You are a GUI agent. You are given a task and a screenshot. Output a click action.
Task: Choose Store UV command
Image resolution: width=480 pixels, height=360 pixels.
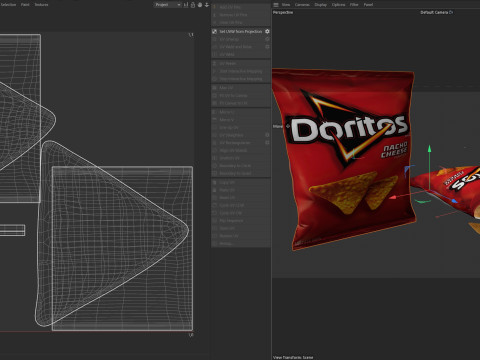(241, 228)
